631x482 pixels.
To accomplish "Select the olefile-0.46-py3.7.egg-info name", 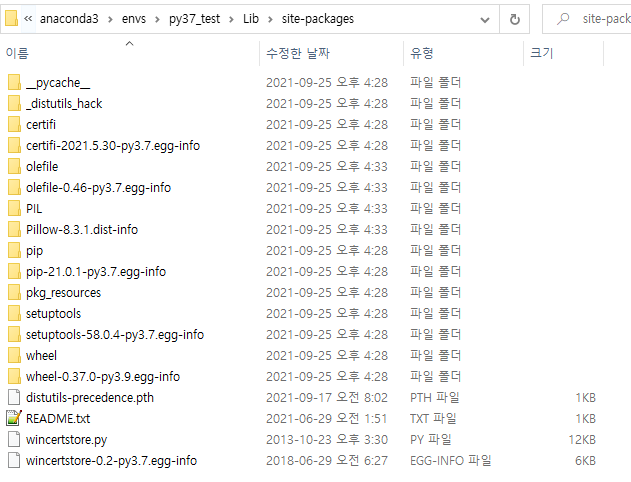I will [98, 187].
